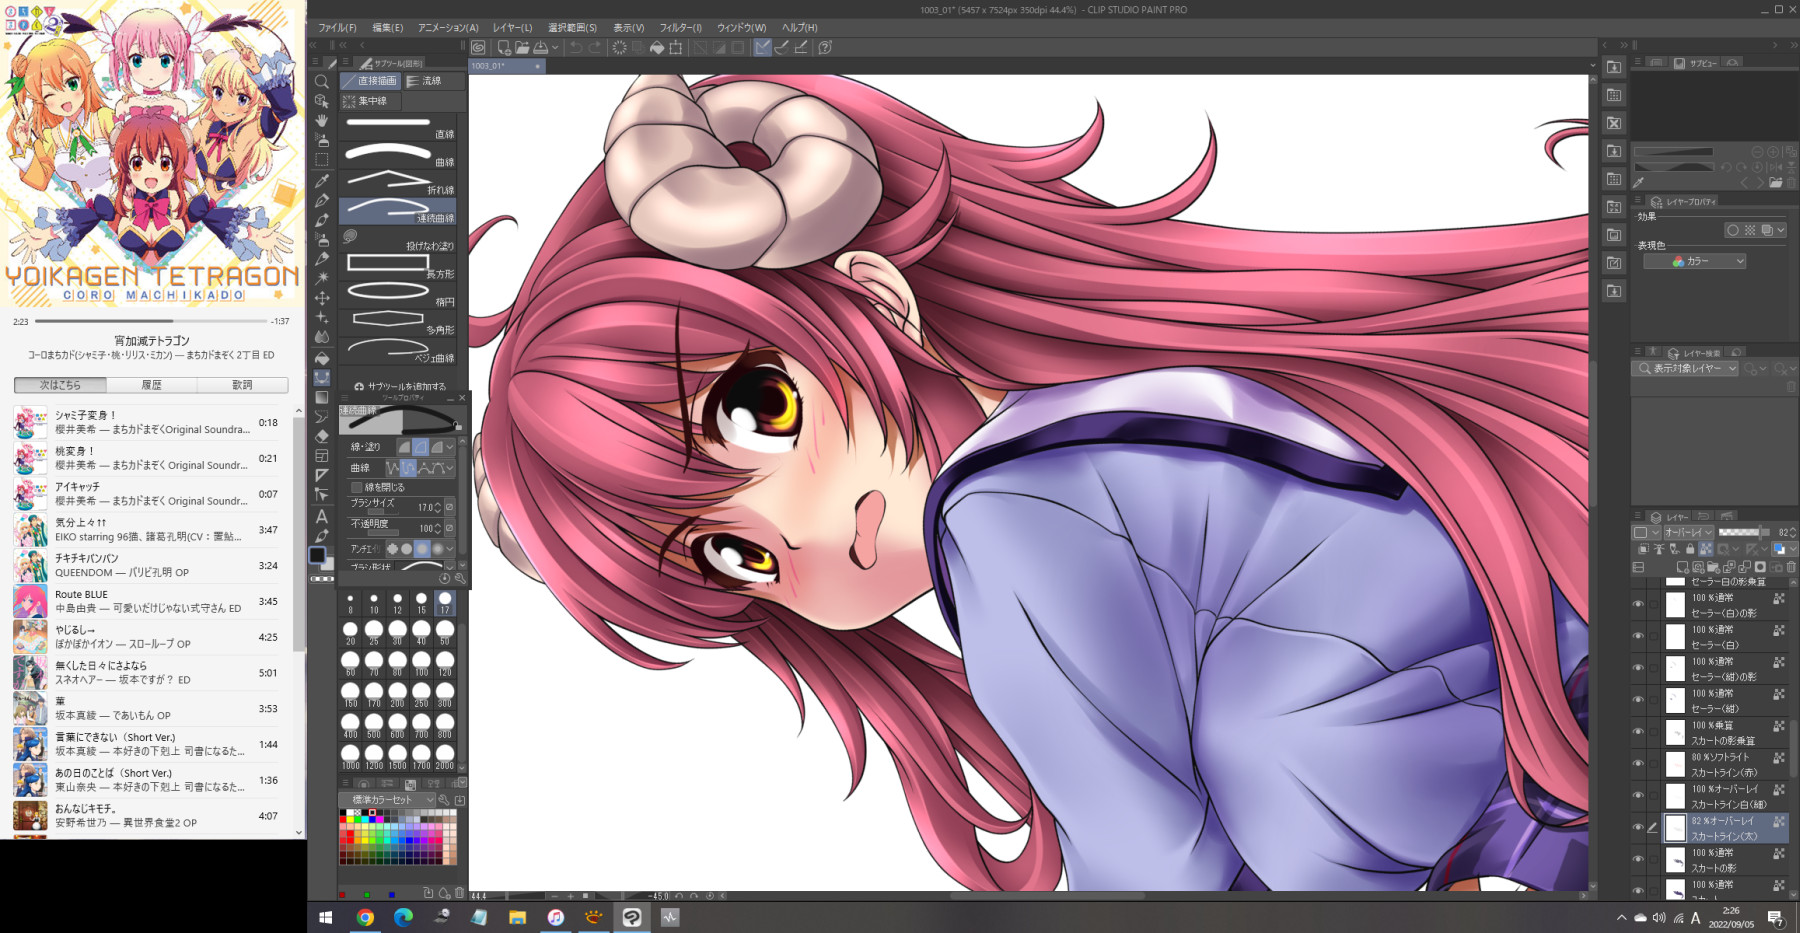Hide the スカートライン白(紺) layer
1800x933 pixels.
1638,796
